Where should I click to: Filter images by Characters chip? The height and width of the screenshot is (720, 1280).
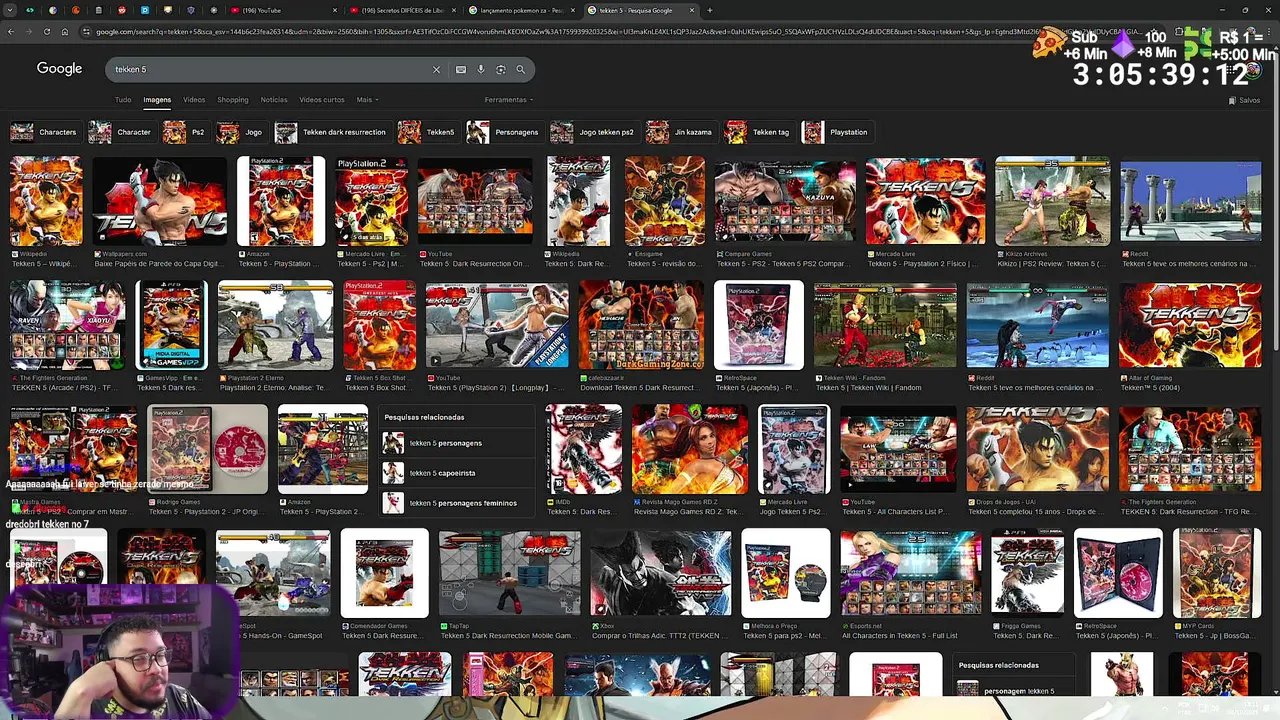coord(45,132)
